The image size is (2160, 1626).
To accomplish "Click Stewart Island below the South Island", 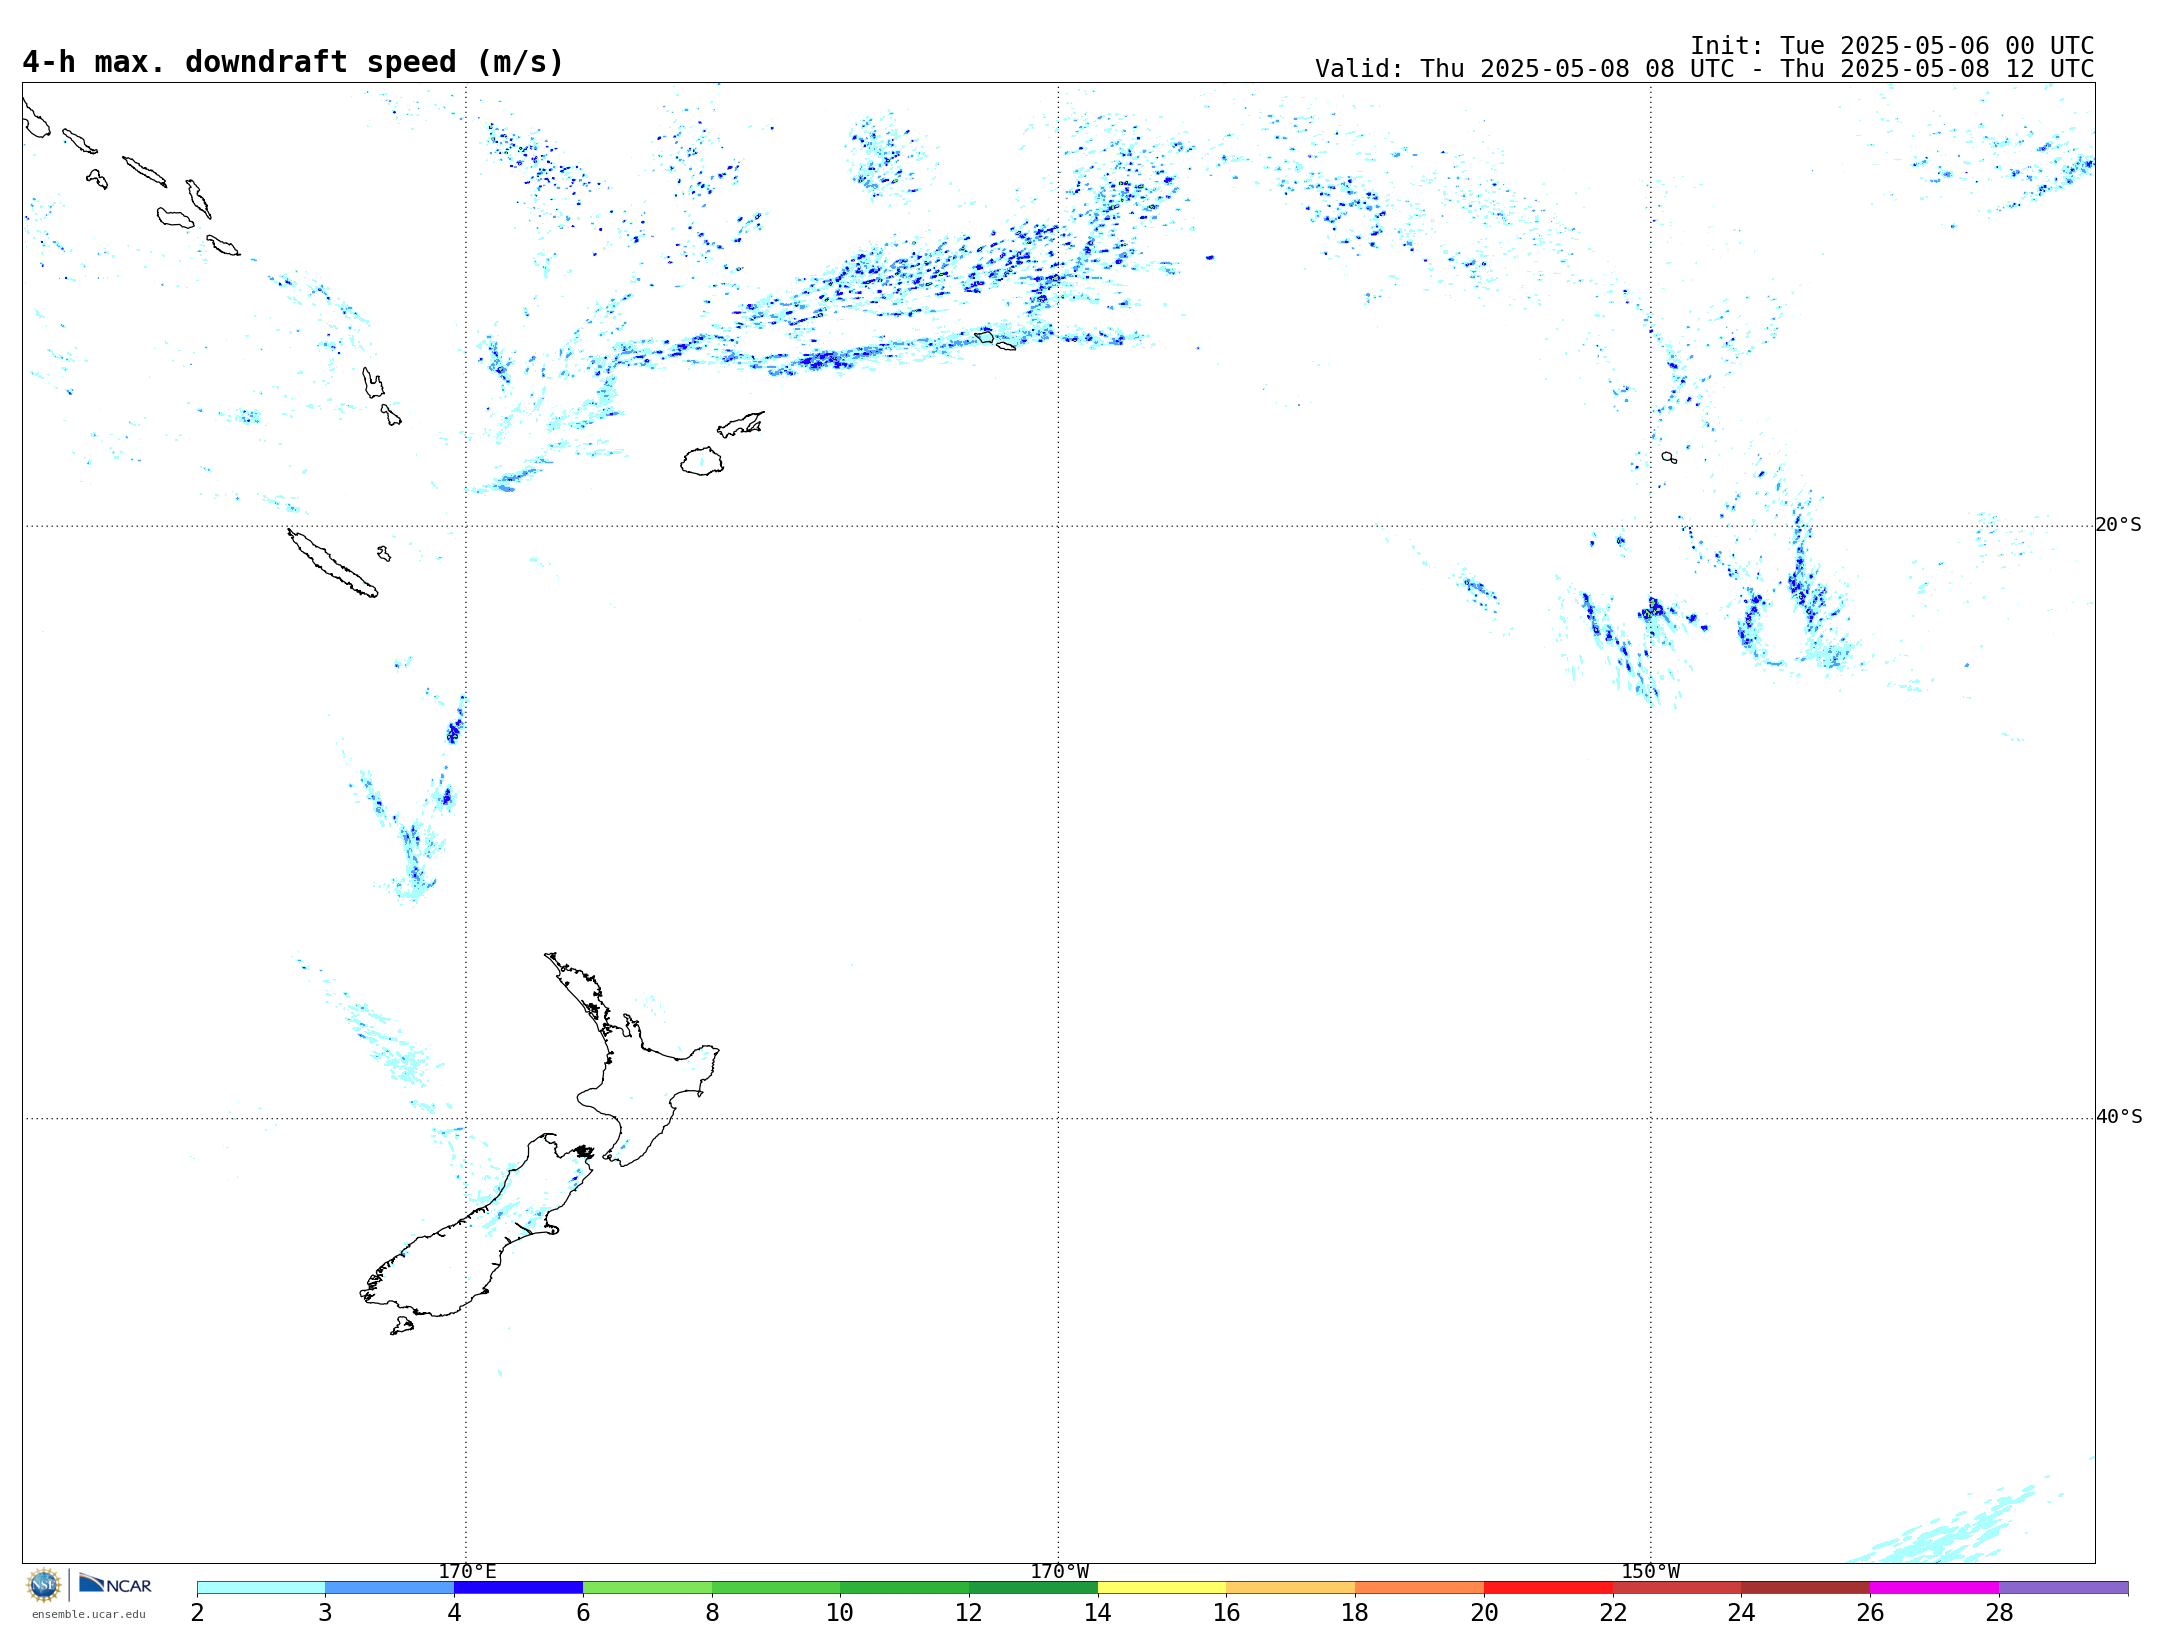I will tap(402, 1326).
